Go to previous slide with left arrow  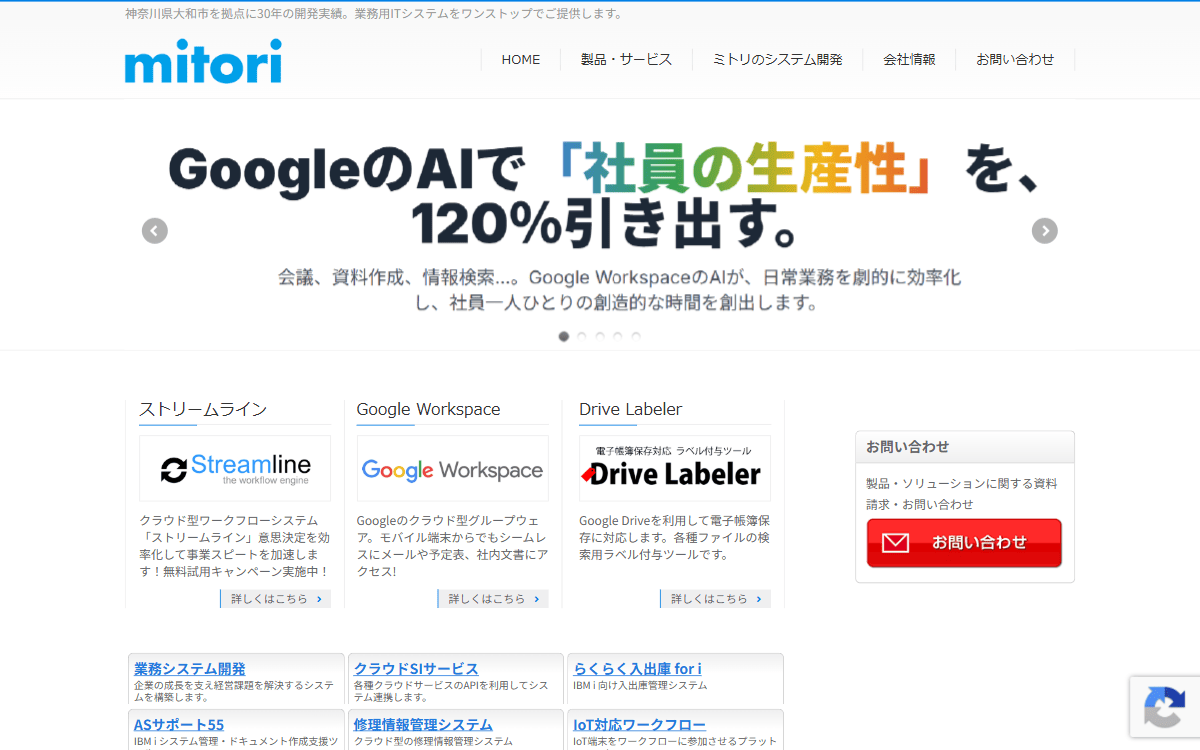tap(154, 231)
